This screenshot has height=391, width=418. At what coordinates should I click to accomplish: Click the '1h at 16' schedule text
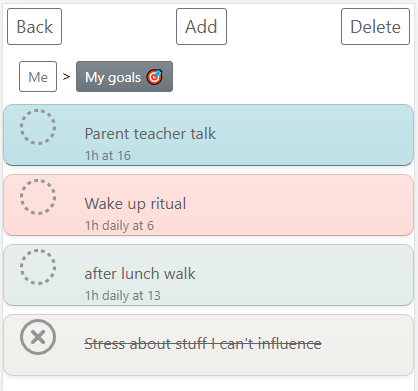pyautogui.click(x=108, y=156)
